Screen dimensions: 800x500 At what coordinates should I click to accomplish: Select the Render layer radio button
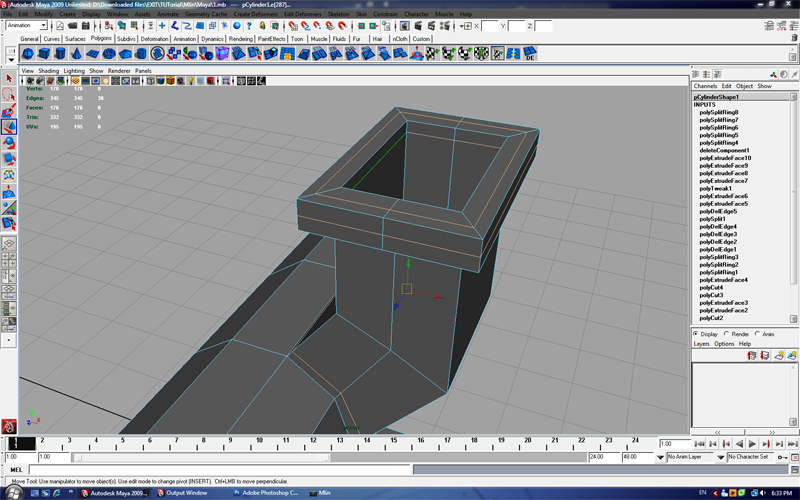[x=728, y=334]
